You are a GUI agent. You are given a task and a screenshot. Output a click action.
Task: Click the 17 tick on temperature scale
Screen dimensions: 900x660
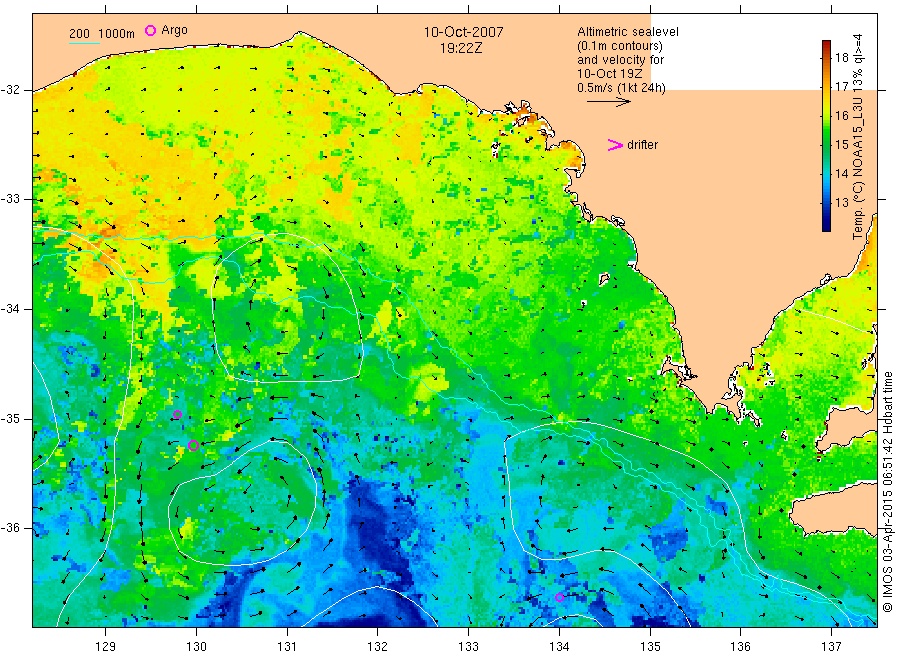(841, 87)
